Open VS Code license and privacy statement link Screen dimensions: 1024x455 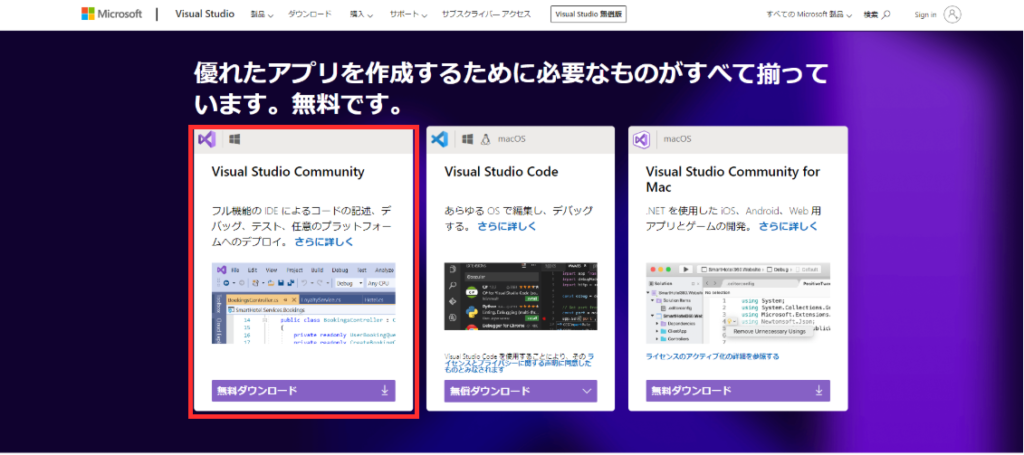[x=518, y=363]
